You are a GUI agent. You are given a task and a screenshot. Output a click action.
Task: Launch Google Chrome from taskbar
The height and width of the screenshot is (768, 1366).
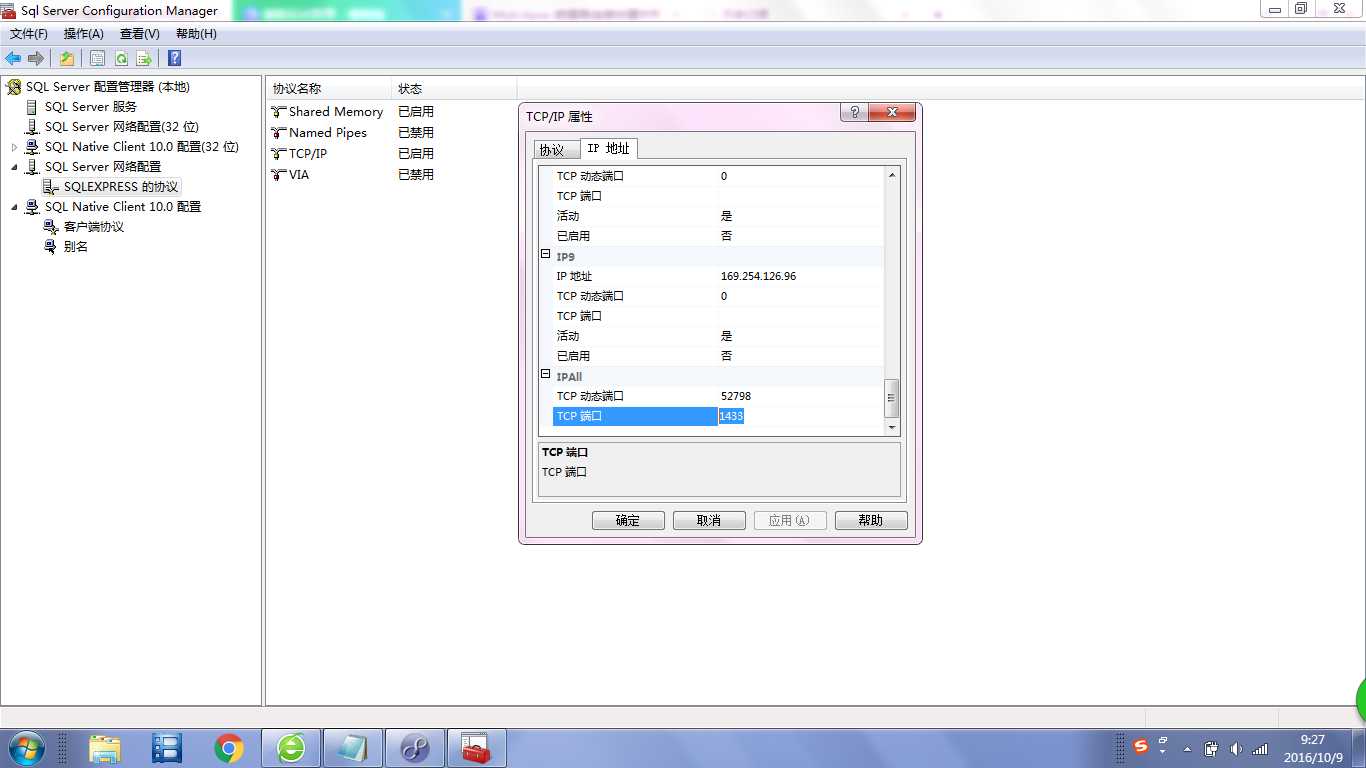point(229,748)
